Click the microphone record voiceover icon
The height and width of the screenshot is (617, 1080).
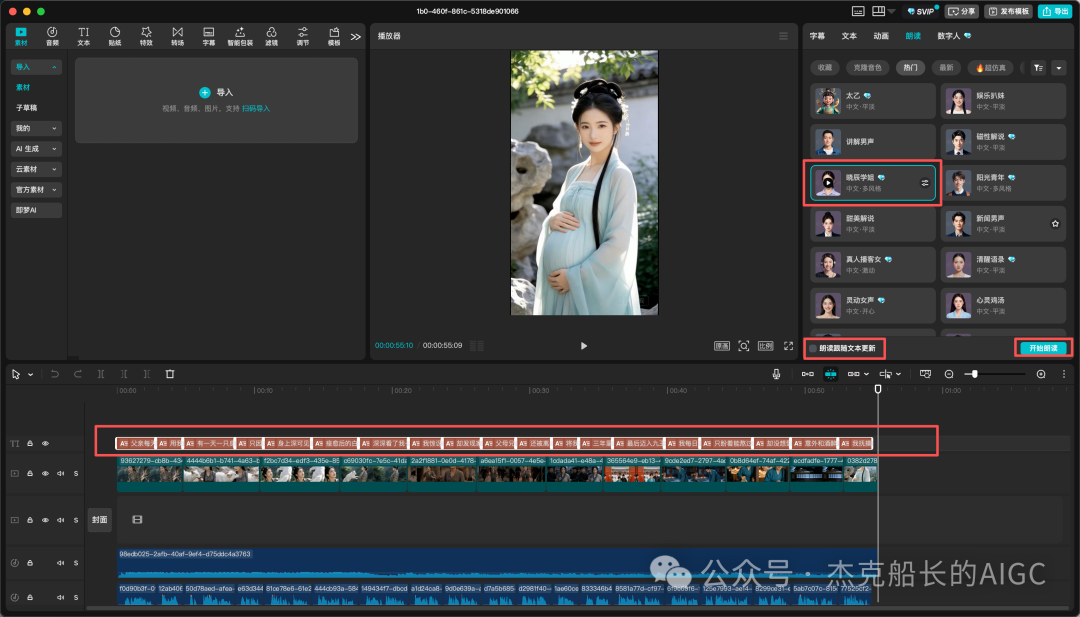(x=776, y=374)
